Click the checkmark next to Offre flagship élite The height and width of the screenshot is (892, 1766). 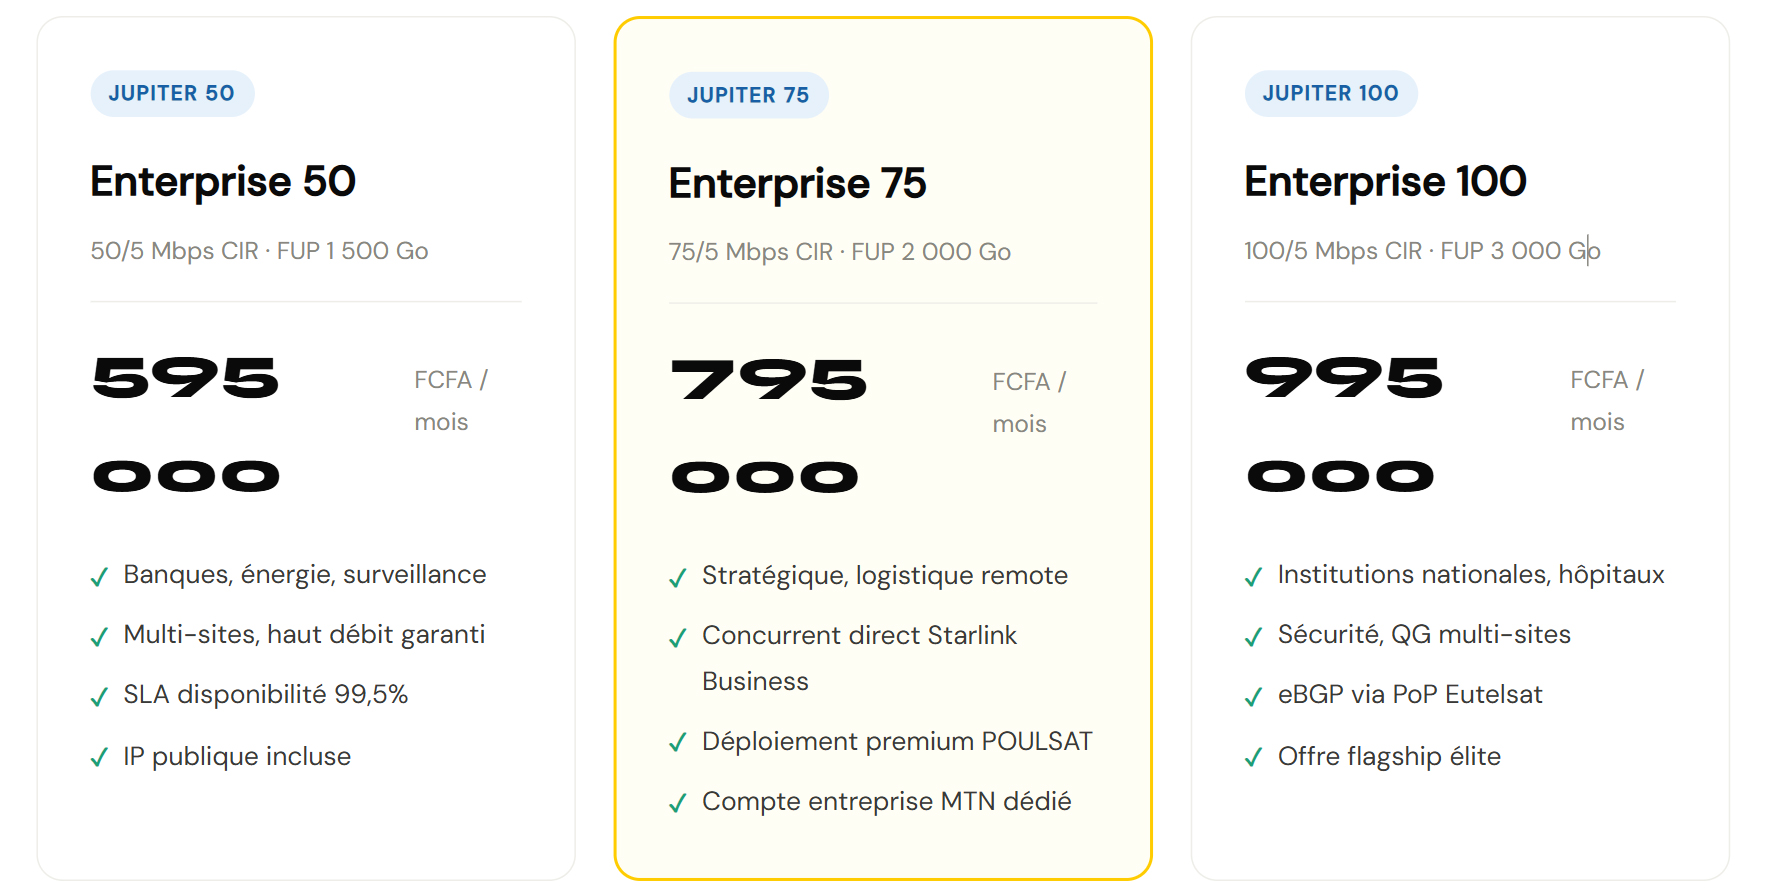(1253, 758)
